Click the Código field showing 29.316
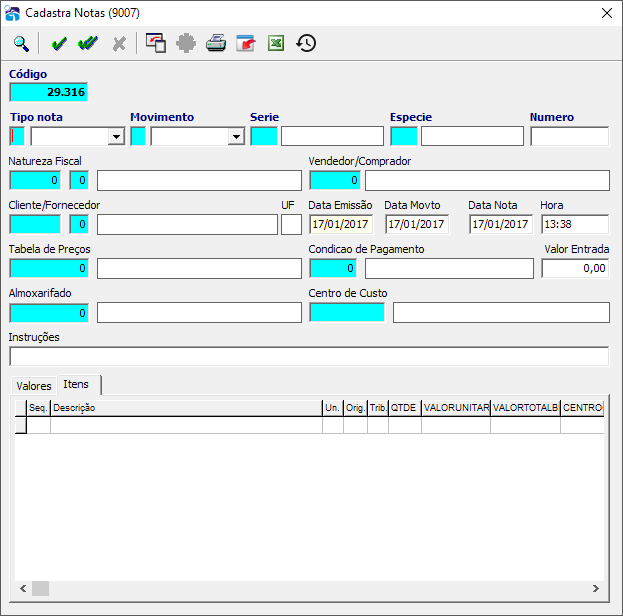Image resolution: width=623 pixels, height=616 pixels. tap(48, 92)
